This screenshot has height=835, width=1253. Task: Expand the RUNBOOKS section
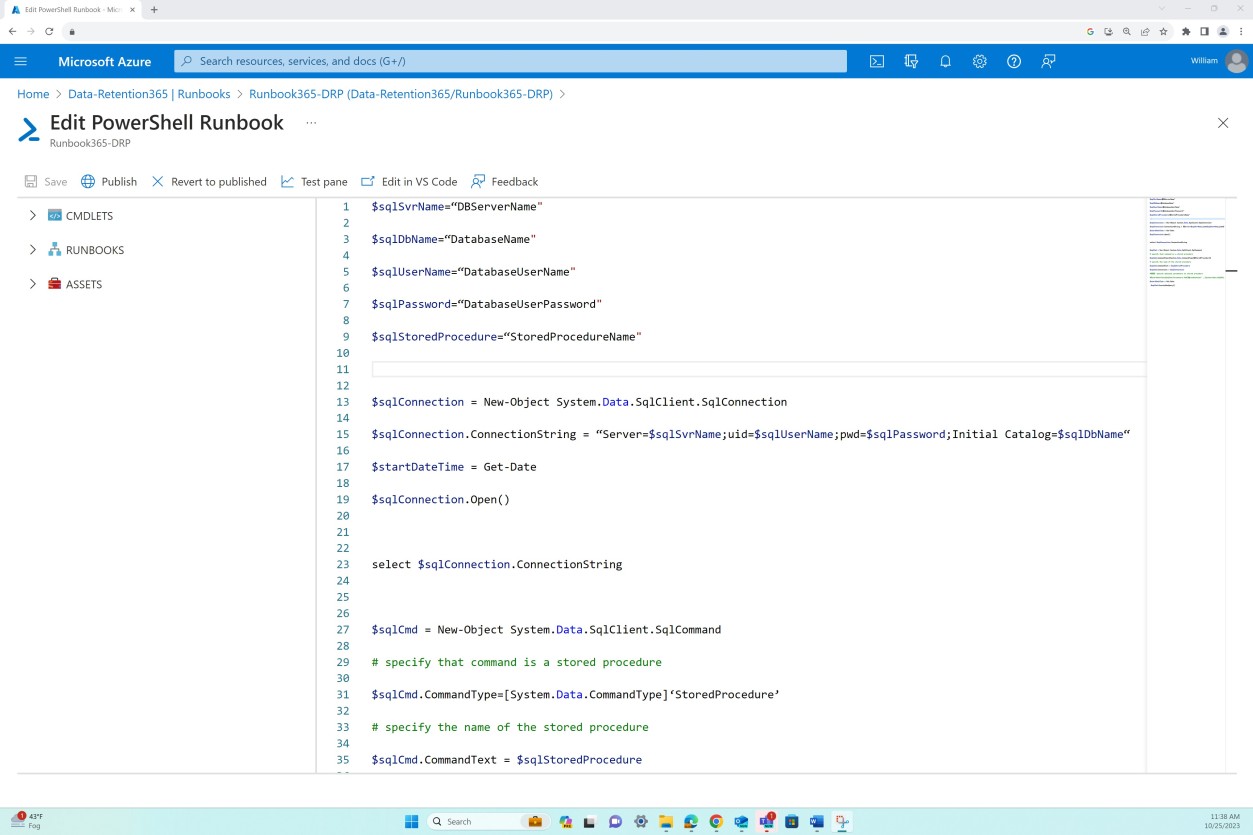pos(32,249)
